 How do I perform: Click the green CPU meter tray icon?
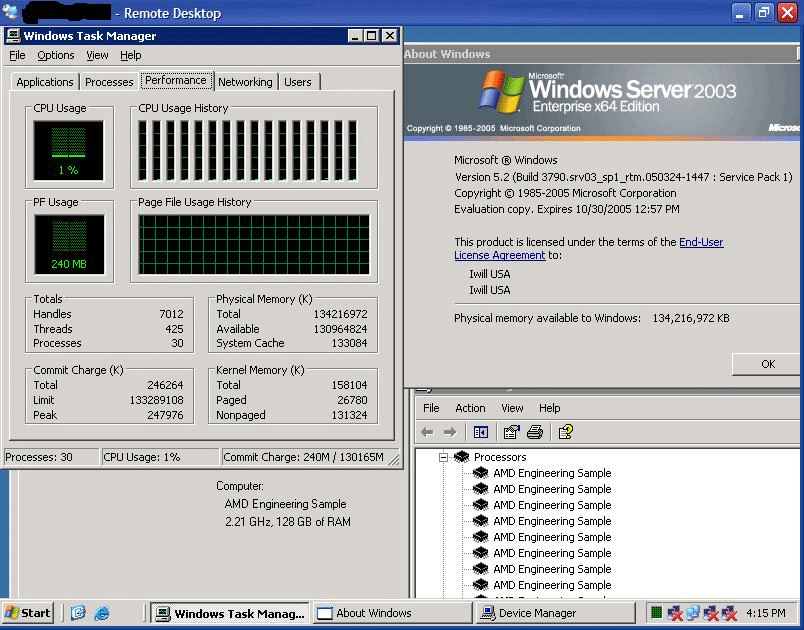[x=656, y=612]
